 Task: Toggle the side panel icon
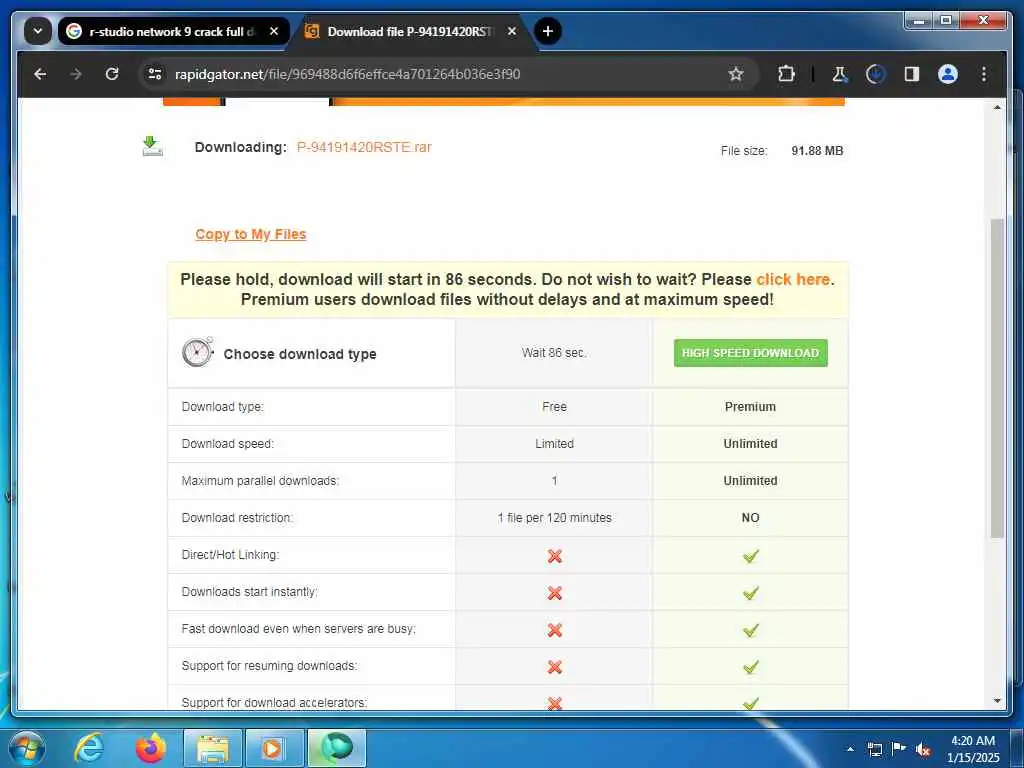[x=912, y=74]
